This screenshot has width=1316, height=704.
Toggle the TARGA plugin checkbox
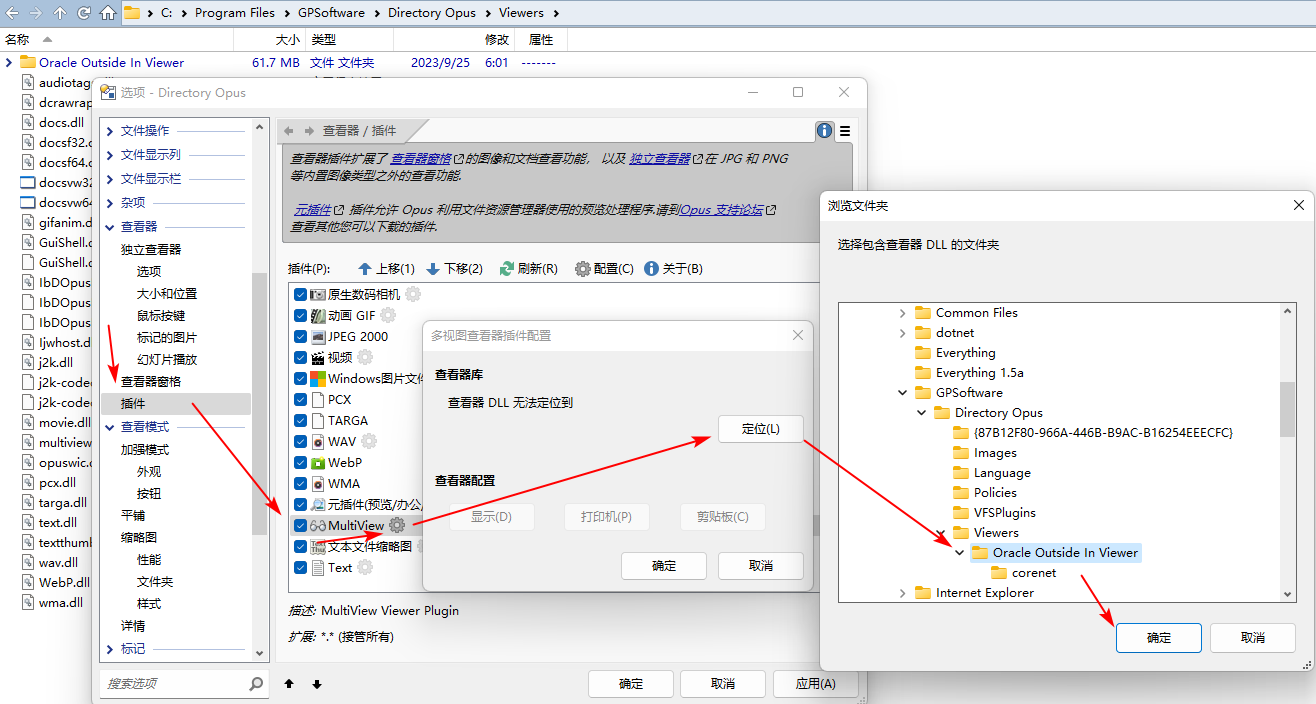(300, 421)
